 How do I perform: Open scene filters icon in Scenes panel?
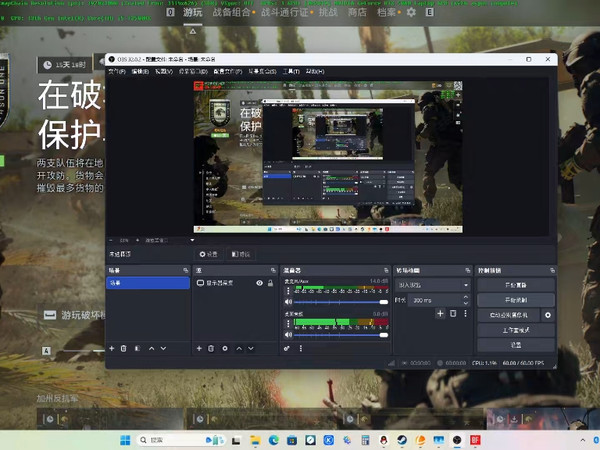137,349
